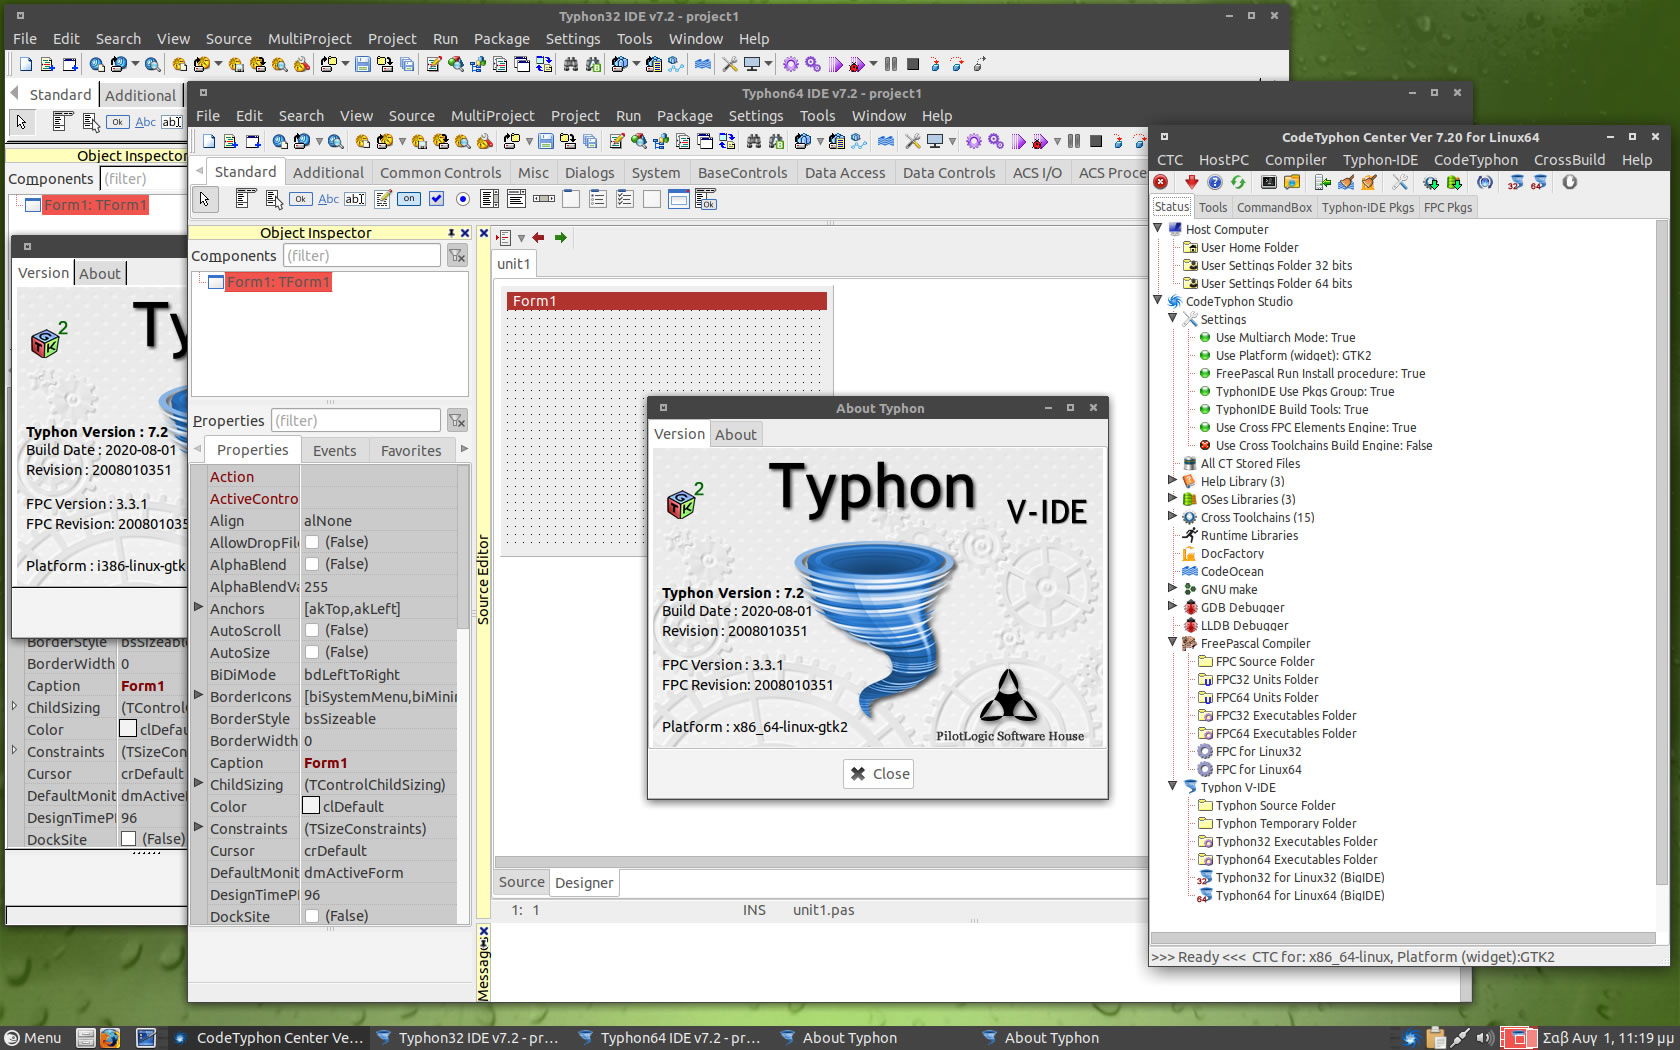This screenshot has height=1050, width=1680.
Task: Select the TRadioButton component in Typhon64 palette
Action: (x=462, y=199)
